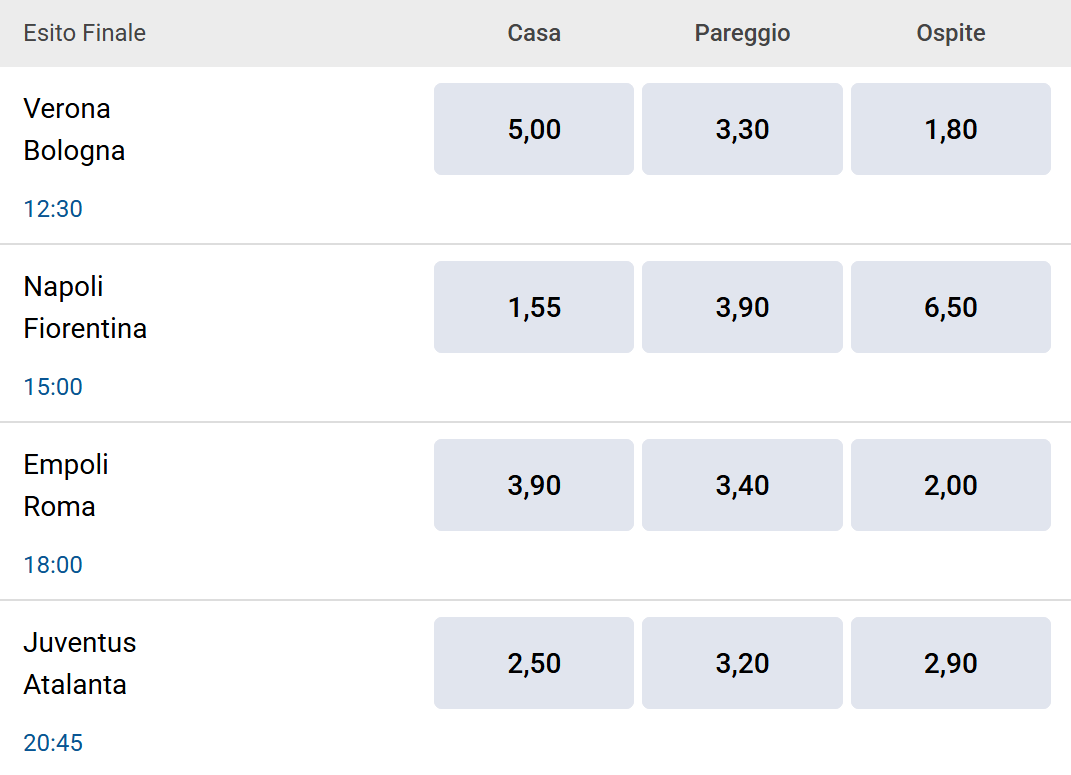Screen dimensions: 1071x775
Task: Choose Bologna away win odds 1,80
Action: click(951, 129)
